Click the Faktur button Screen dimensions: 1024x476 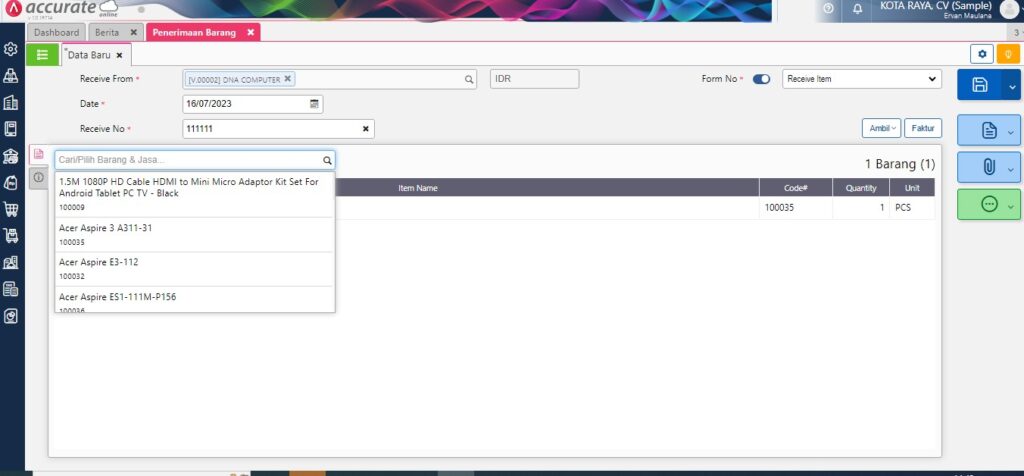point(923,129)
